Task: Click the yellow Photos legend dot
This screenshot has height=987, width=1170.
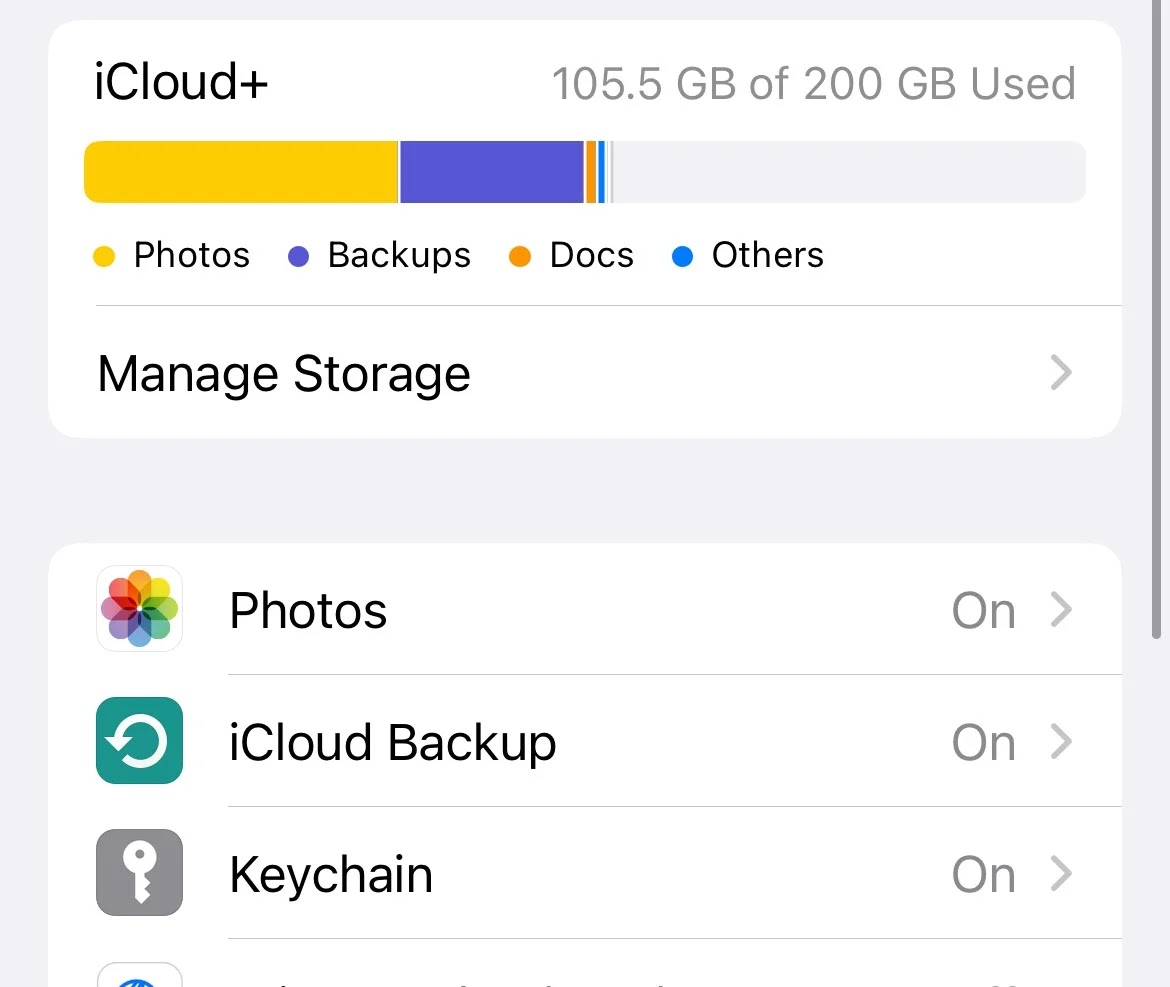Action: point(104,256)
